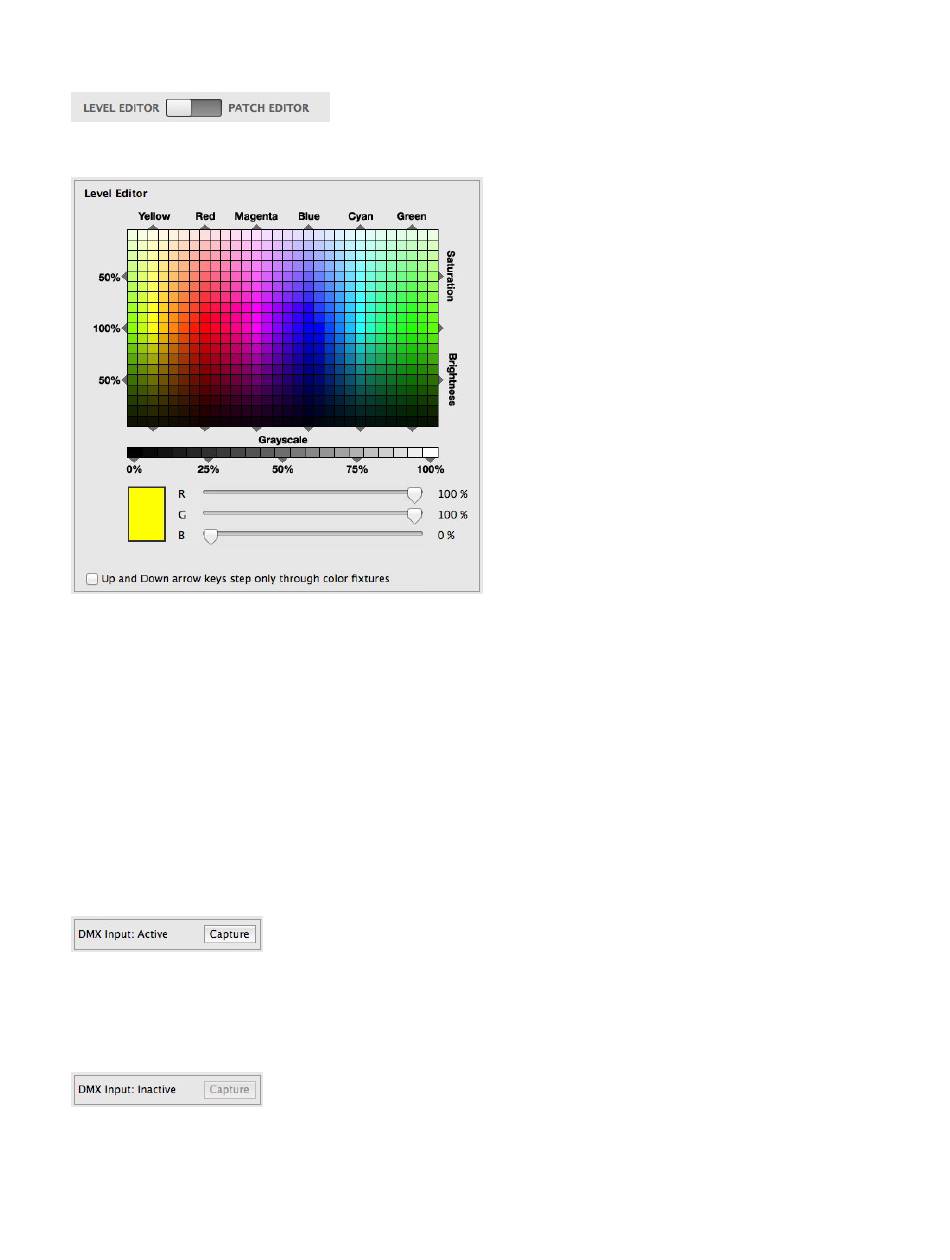The image size is (950, 1260).
Task: Click the G slider thumb
Action: [414, 515]
